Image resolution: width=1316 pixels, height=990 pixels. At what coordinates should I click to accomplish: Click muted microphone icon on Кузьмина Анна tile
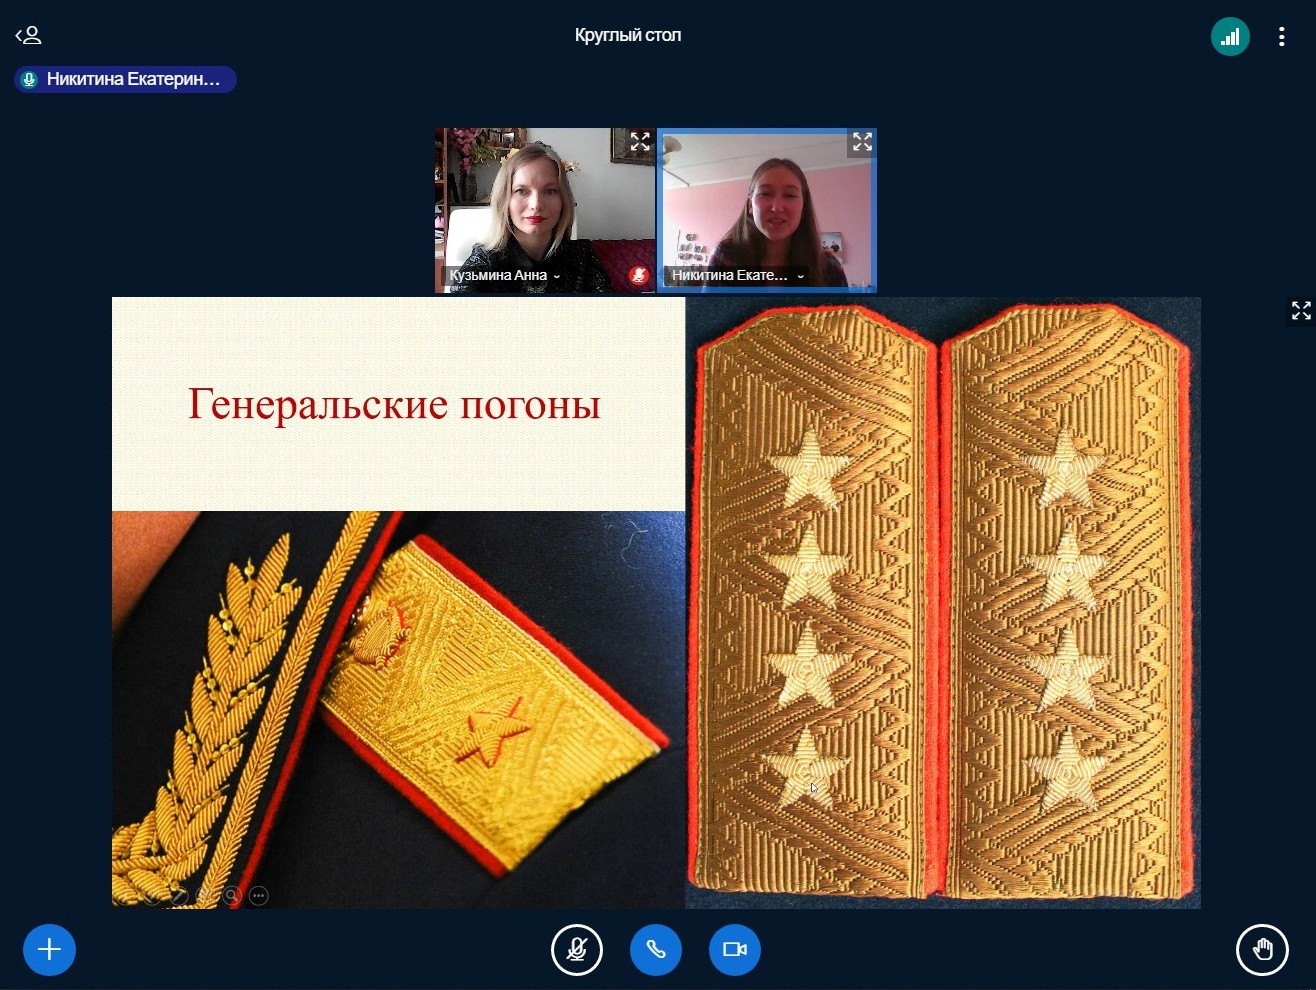tap(639, 275)
